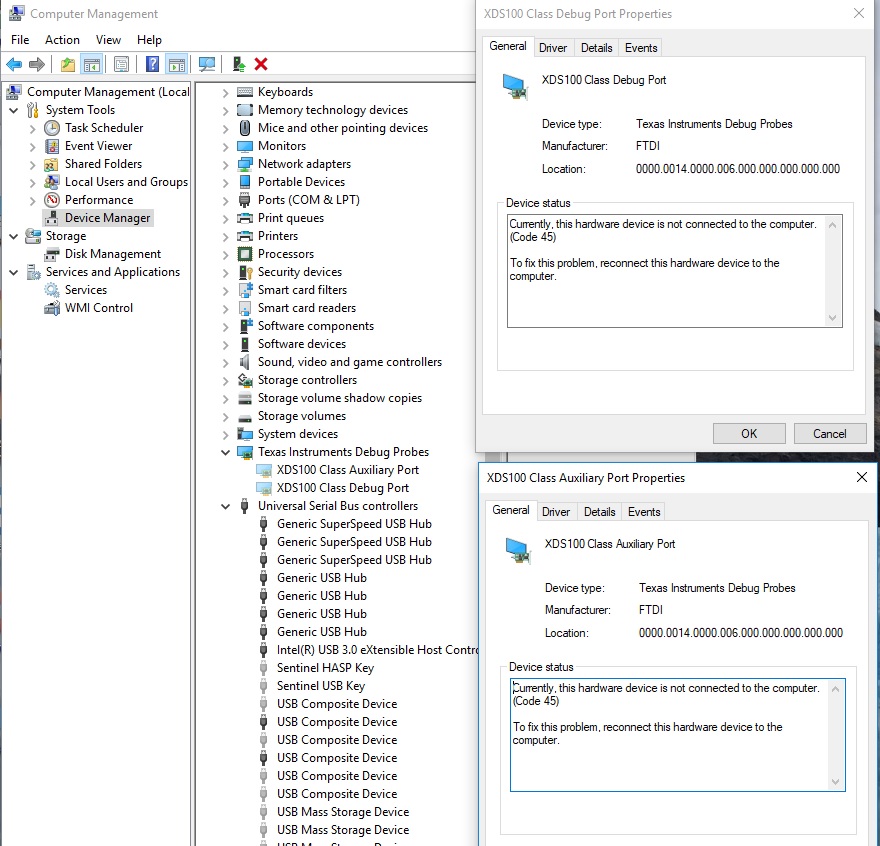Expand the Smart card readers category

225,309
